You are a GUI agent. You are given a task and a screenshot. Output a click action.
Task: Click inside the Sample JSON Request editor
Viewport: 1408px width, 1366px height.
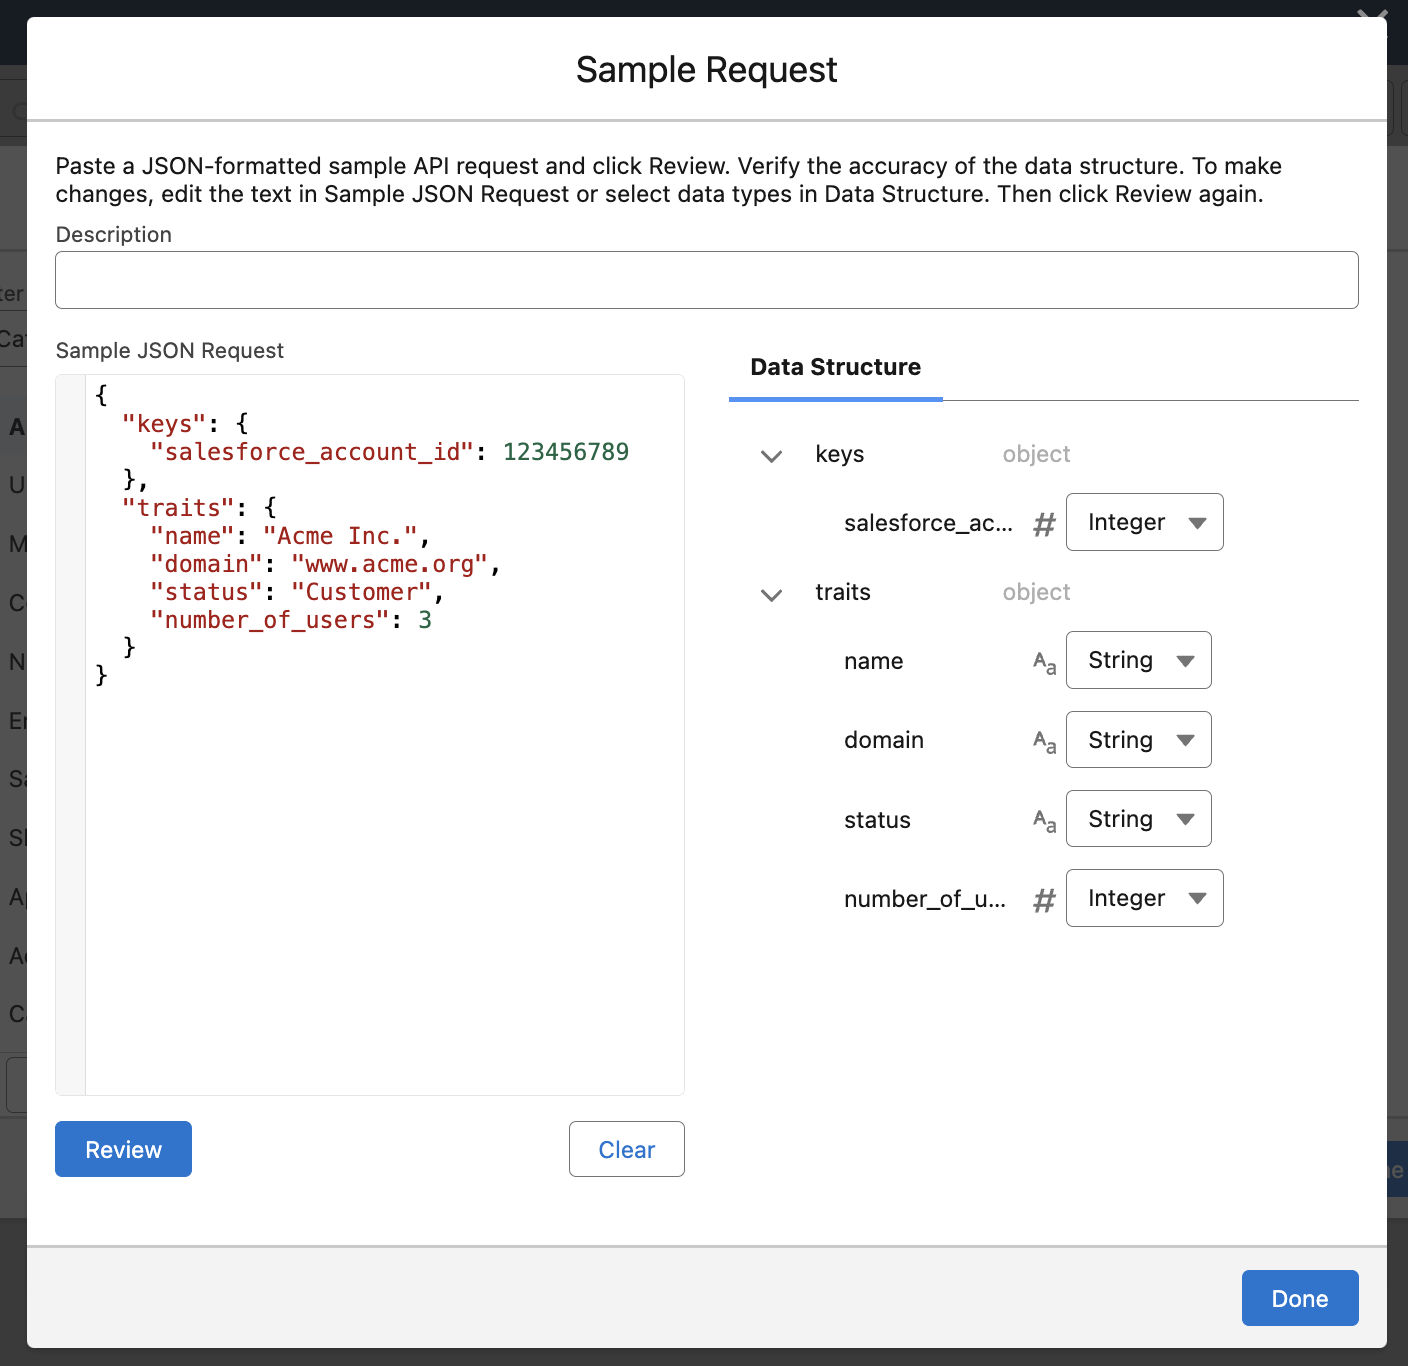tap(384, 850)
